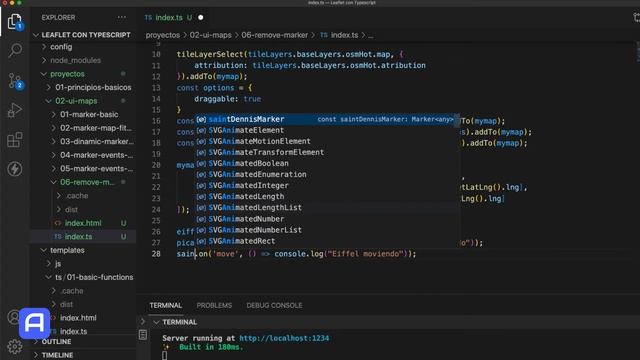Open the Source Control view icon
The image size is (640, 360).
[16, 81]
